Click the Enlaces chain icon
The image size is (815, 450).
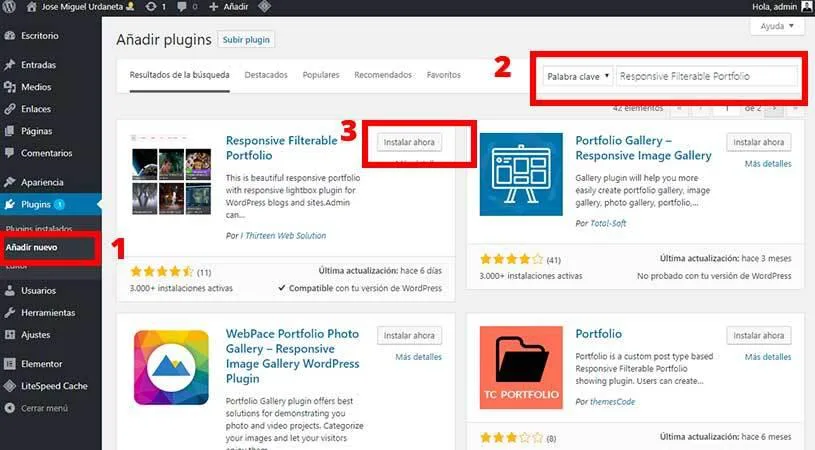[9, 109]
